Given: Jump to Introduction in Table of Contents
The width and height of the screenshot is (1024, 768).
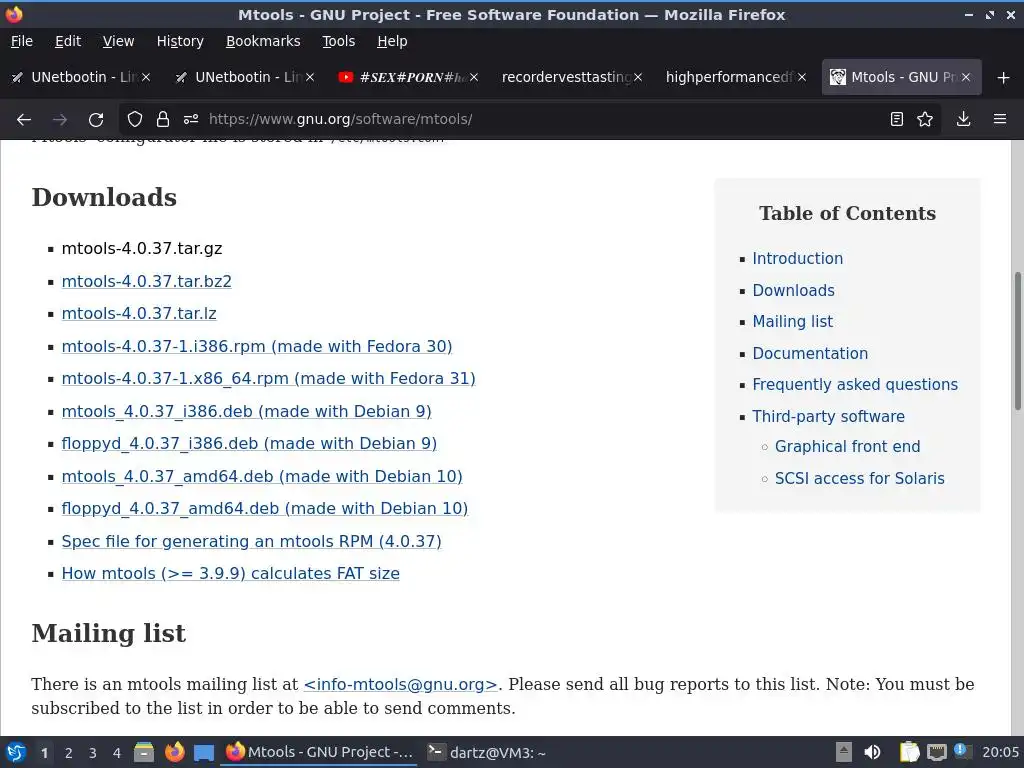Looking at the screenshot, I should [797, 259].
